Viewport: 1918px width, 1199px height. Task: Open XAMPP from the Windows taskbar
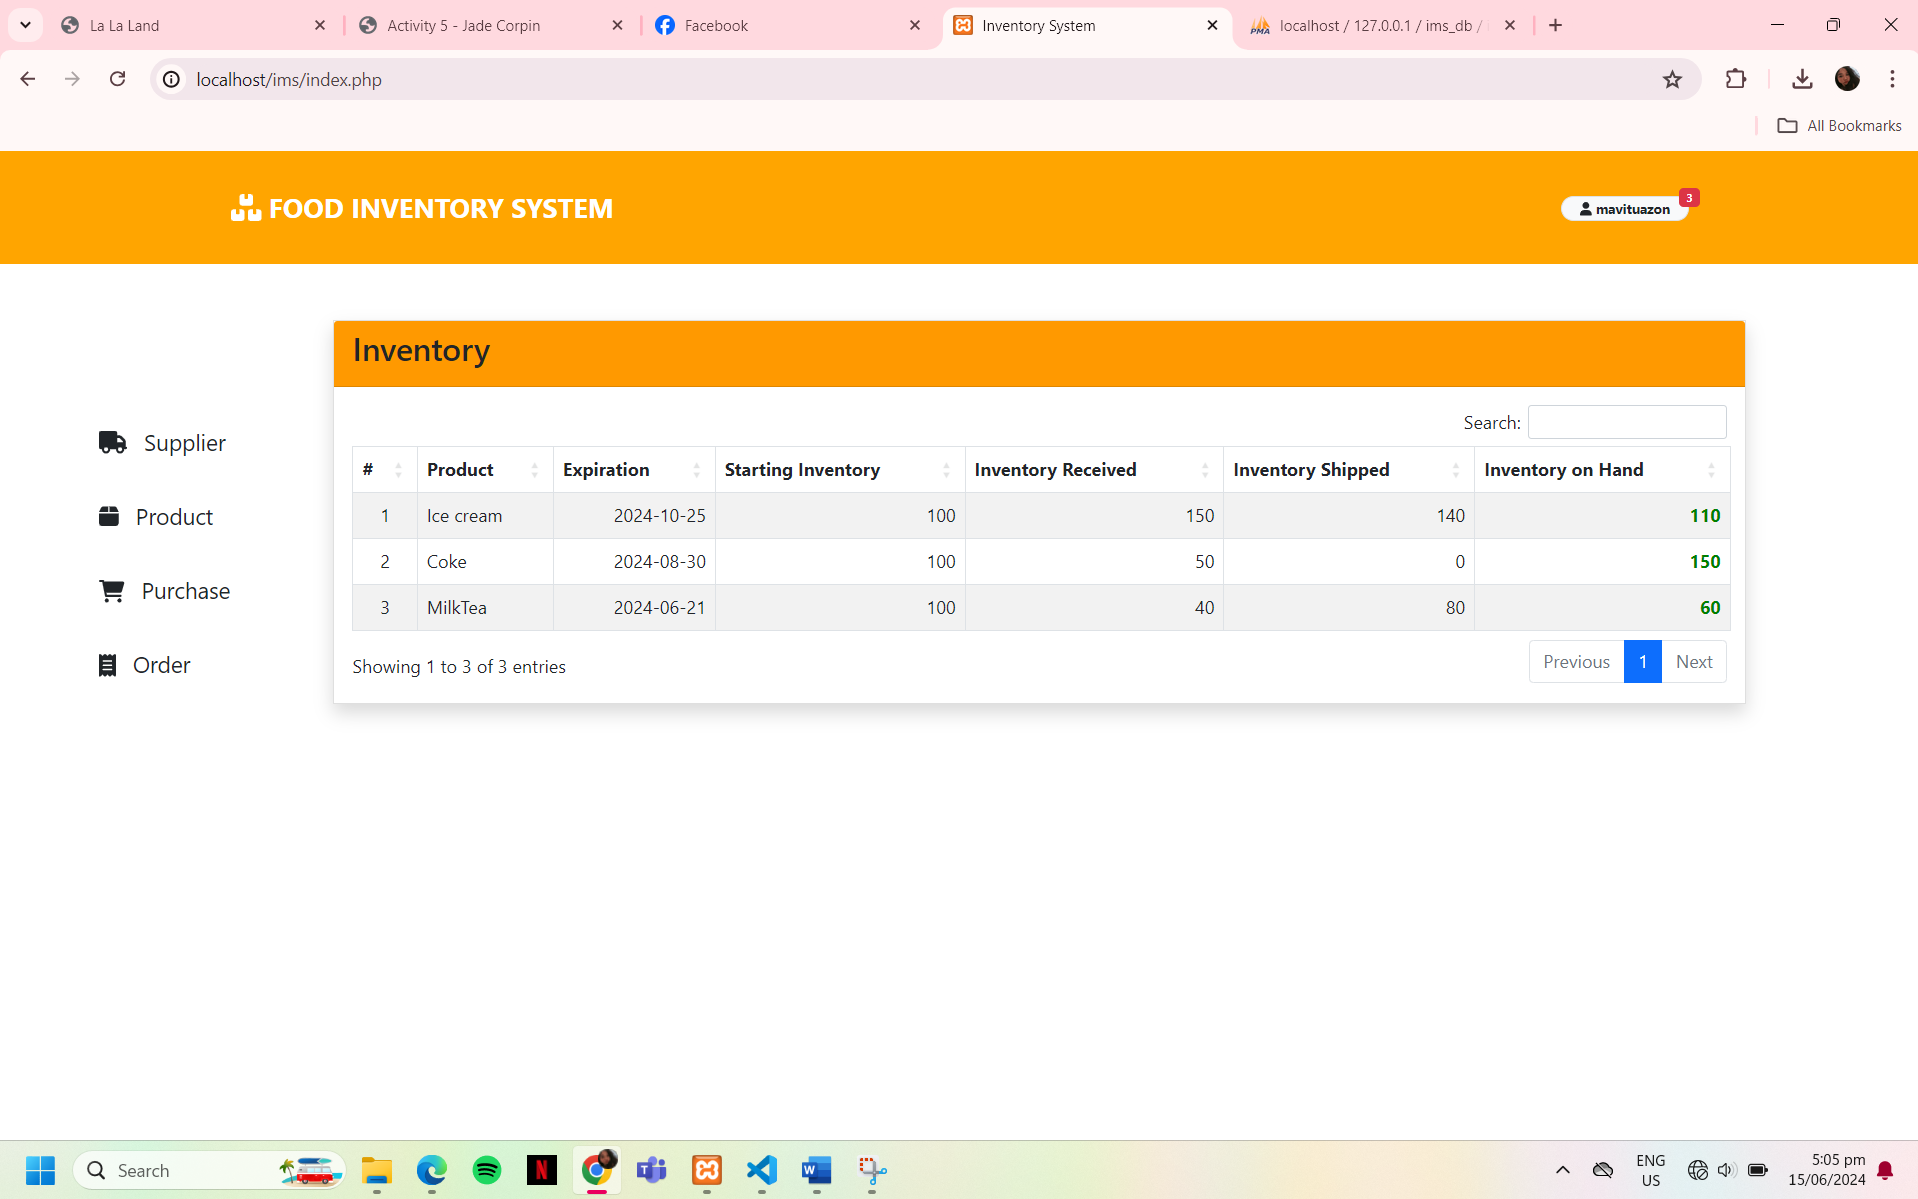(x=707, y=1170)
